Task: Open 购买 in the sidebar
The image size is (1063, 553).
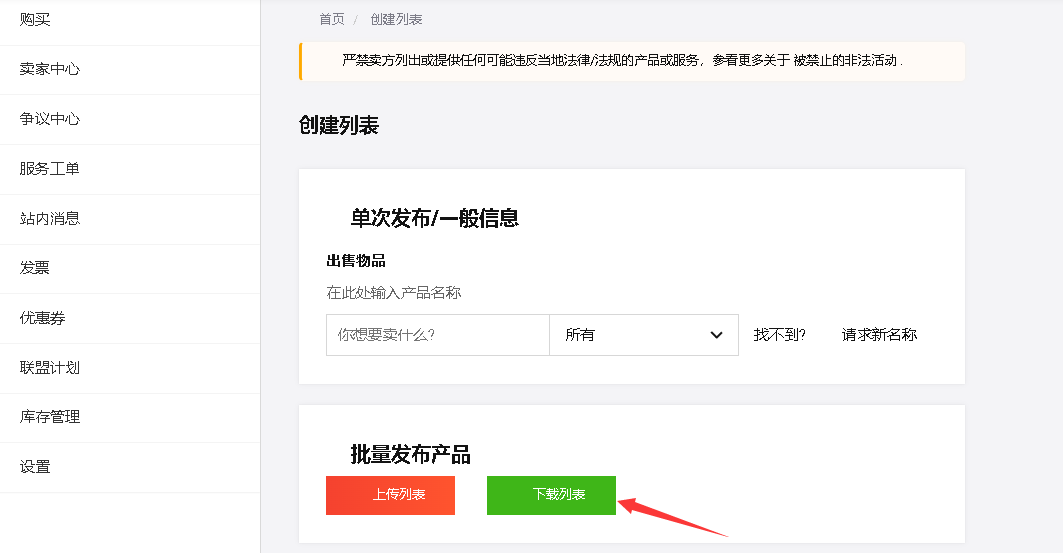Action: pos(35,20)
